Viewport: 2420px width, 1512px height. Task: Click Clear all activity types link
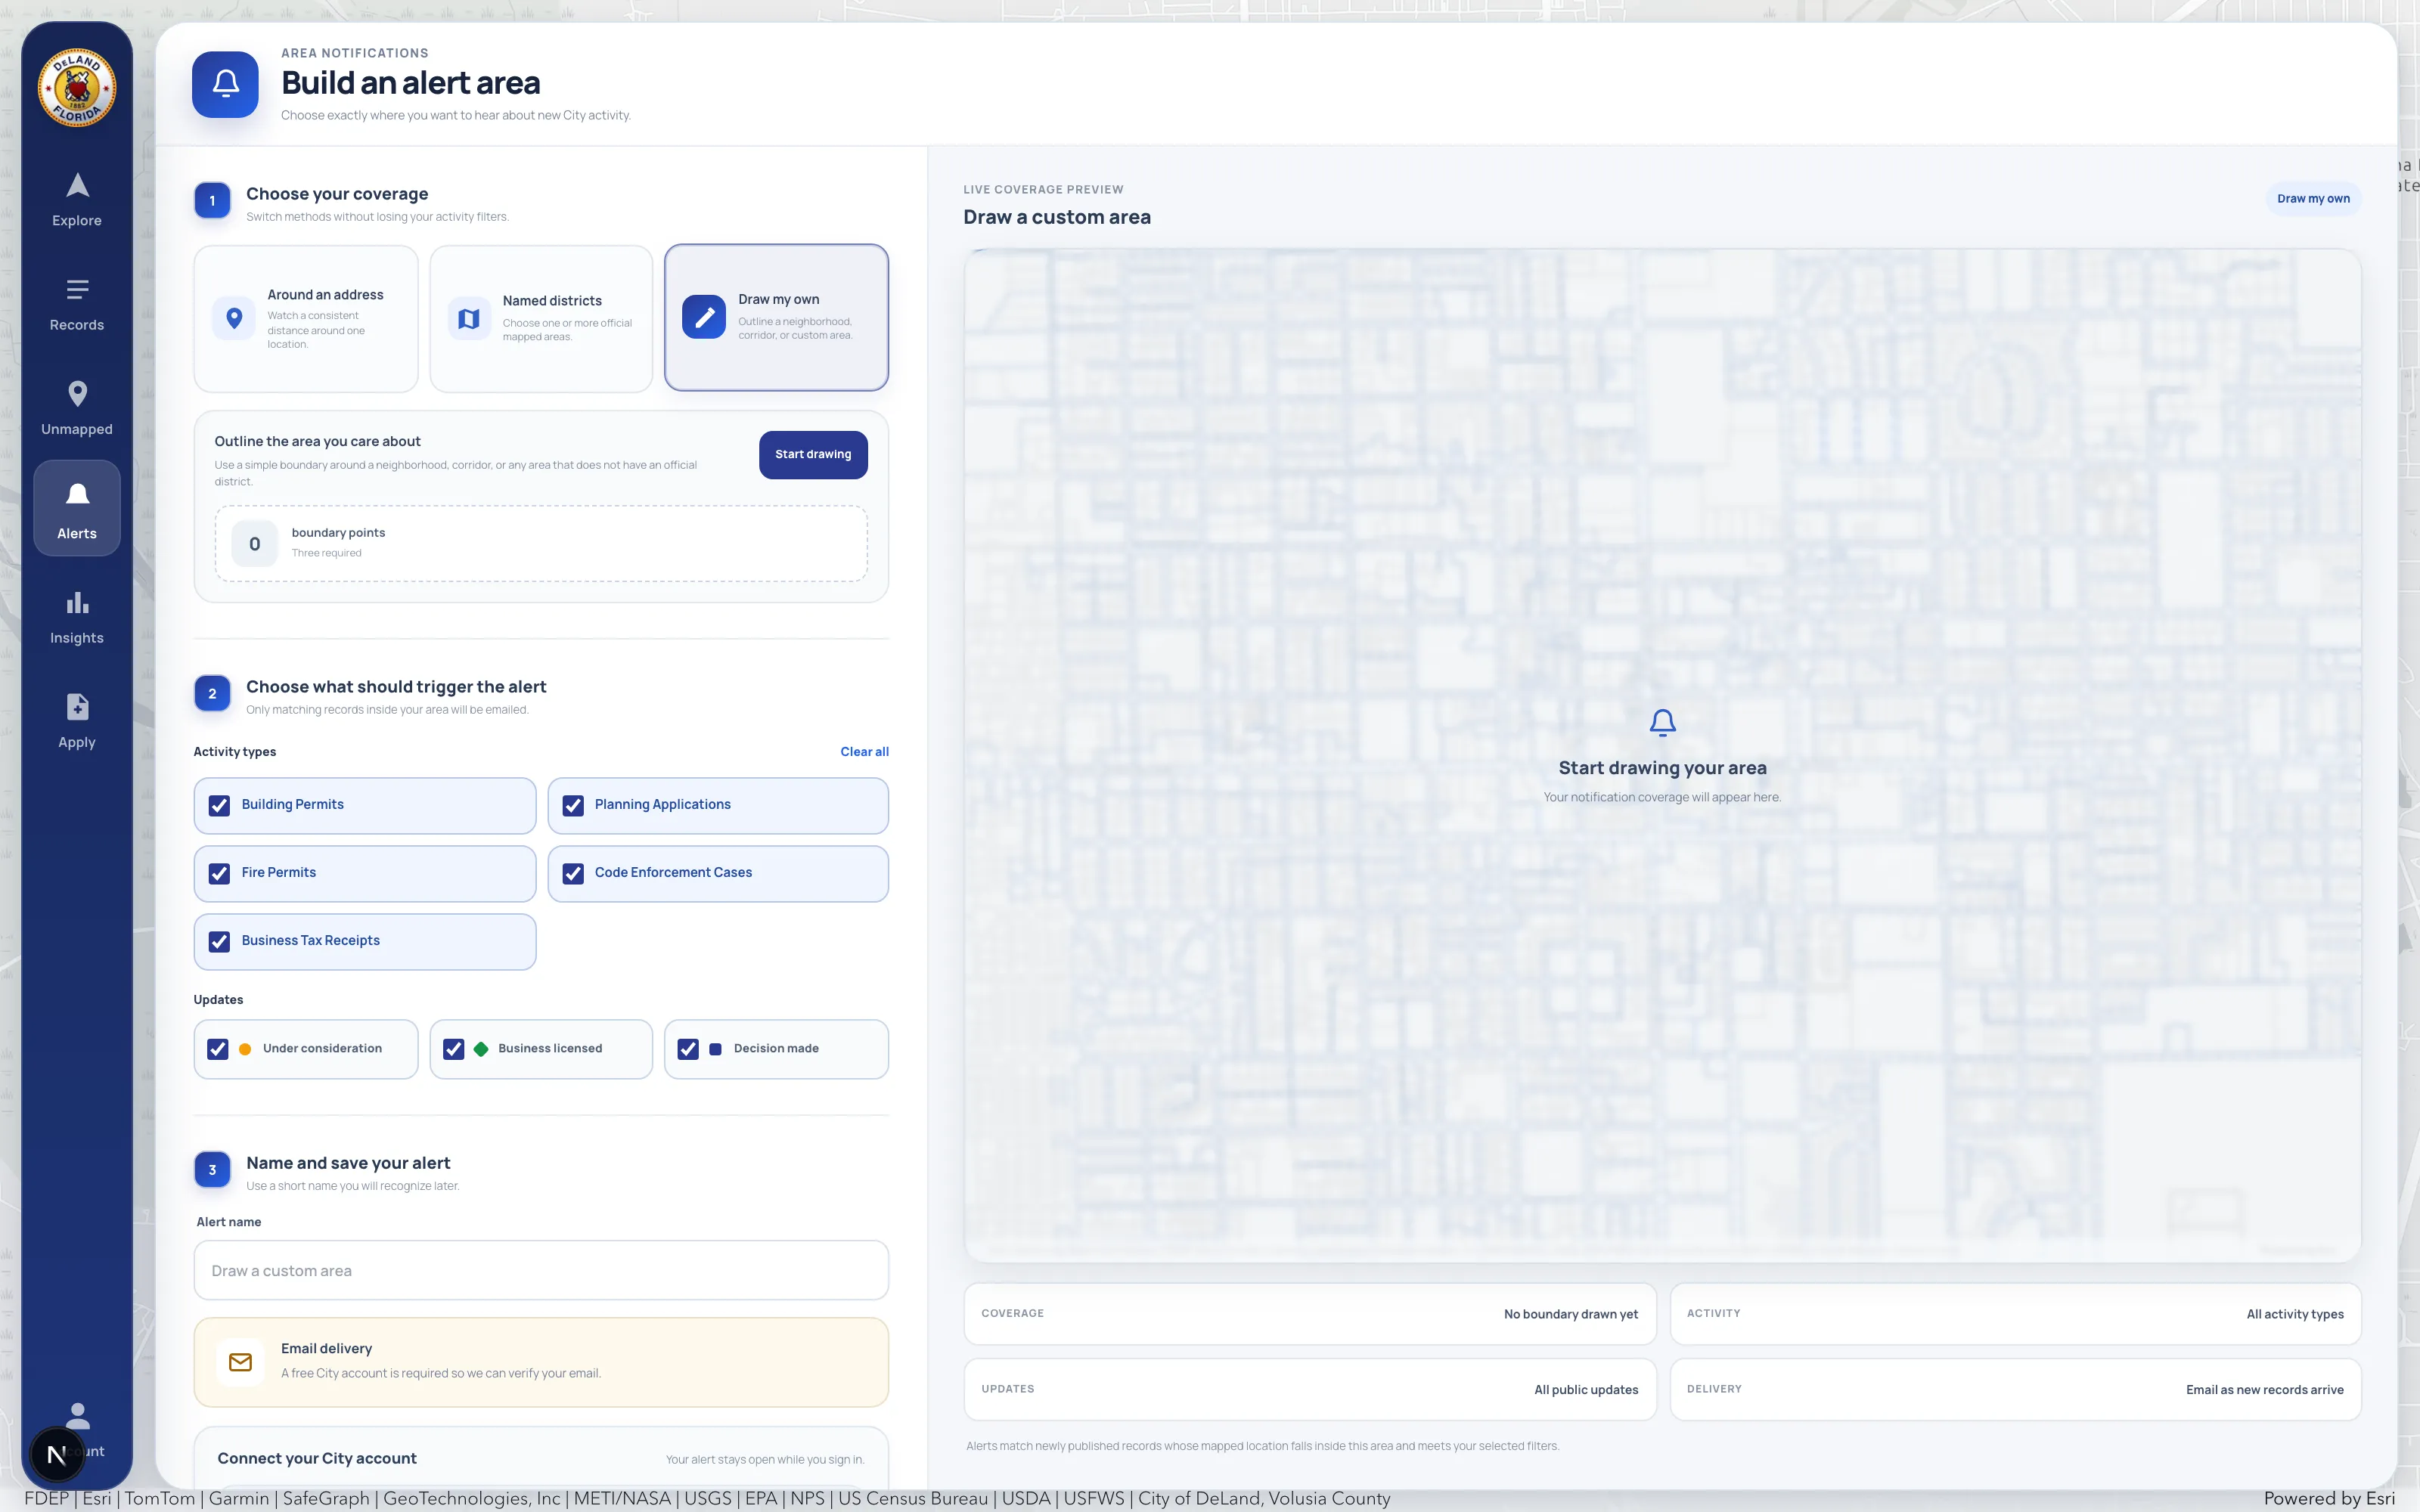(864, 752)
